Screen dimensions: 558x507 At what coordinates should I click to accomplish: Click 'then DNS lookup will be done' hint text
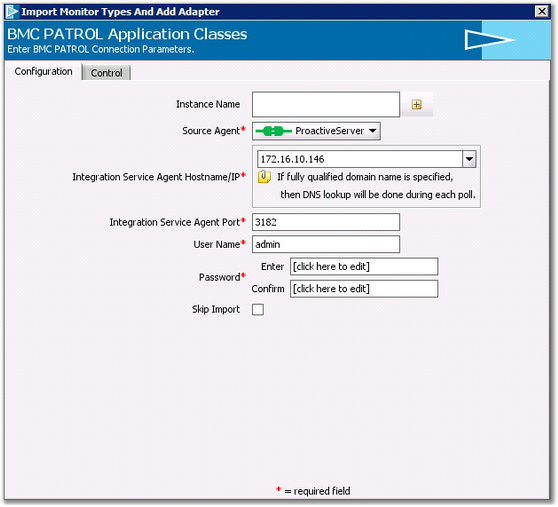coord(378,195)
